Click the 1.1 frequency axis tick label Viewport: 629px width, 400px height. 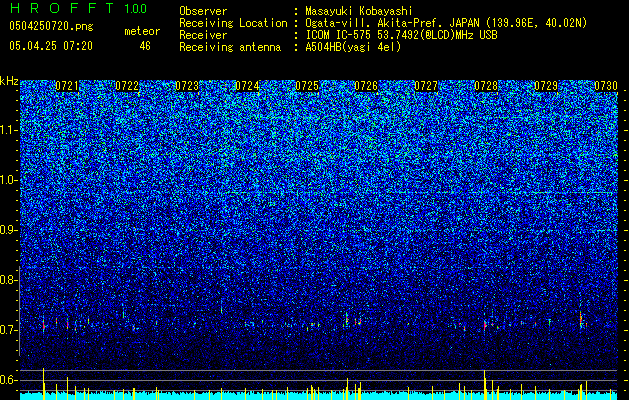8,130
